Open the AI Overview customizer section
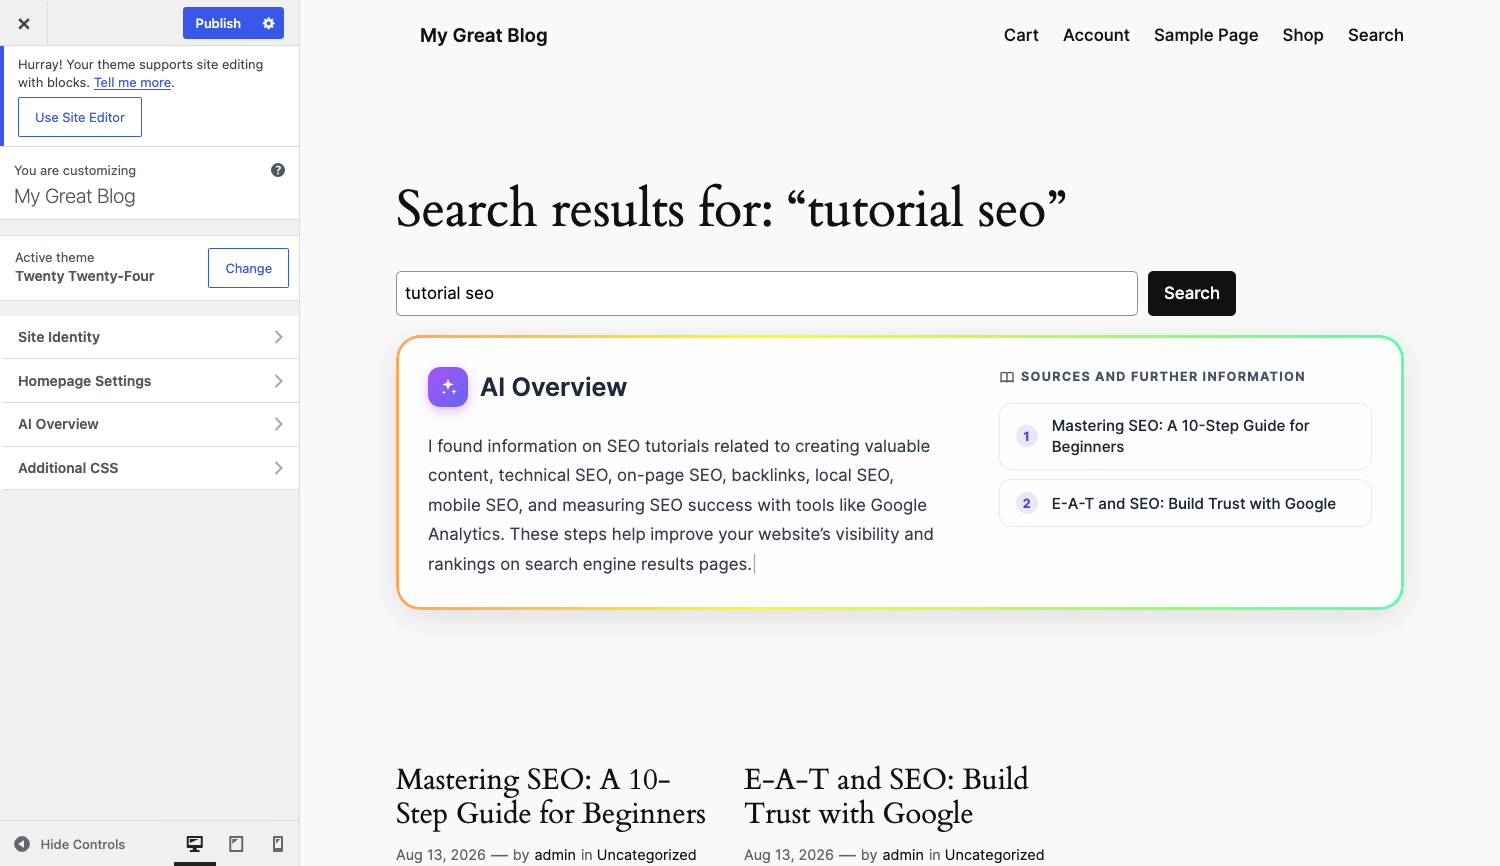Image resolution: width=1500 pixels, height=866 pixels. coord(150,424)
